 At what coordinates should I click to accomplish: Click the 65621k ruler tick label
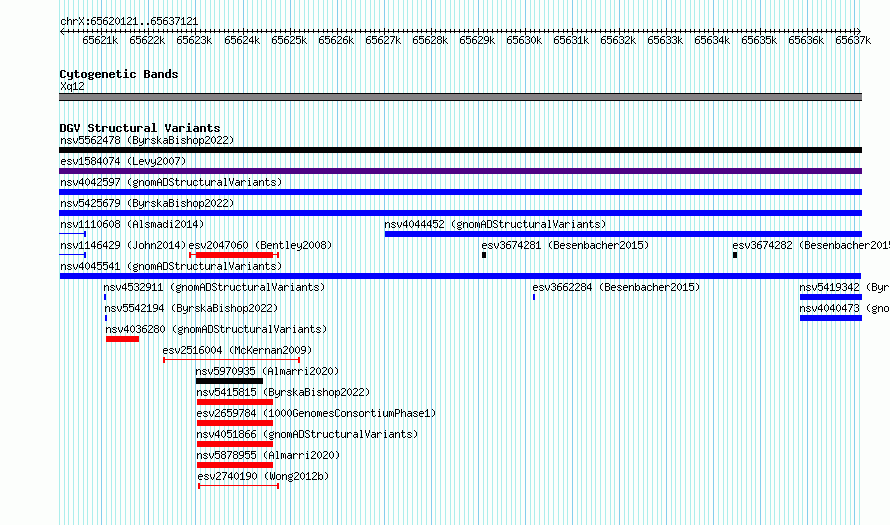coord(100,40)
